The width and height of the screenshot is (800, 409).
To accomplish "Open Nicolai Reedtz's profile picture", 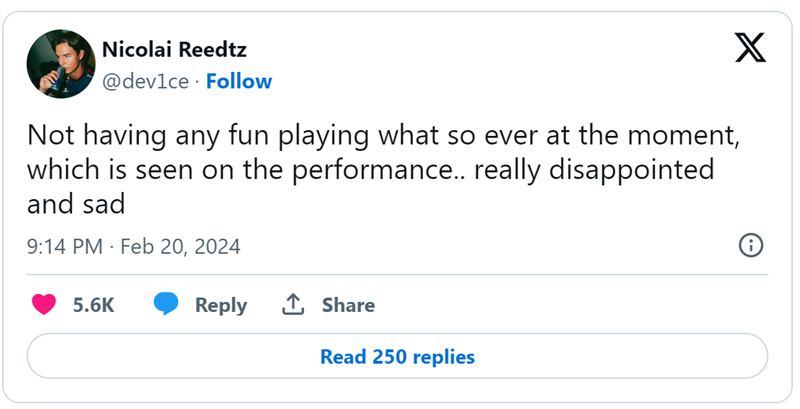I will (x=61, y=64).
